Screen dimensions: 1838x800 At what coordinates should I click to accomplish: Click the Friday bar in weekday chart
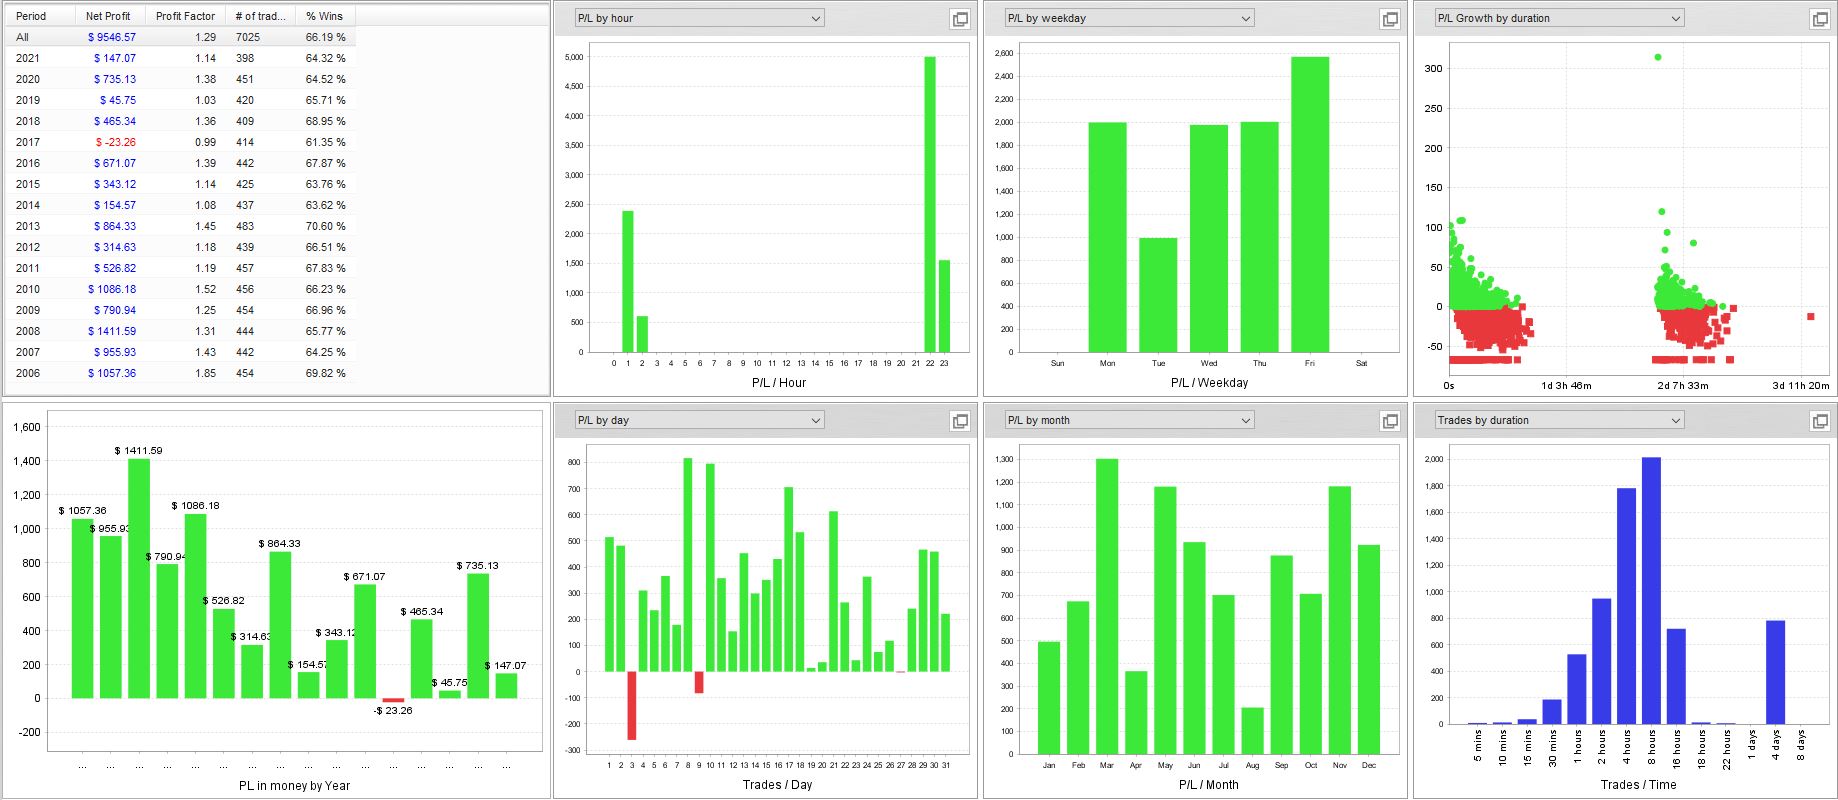(x=1310, y=204)
